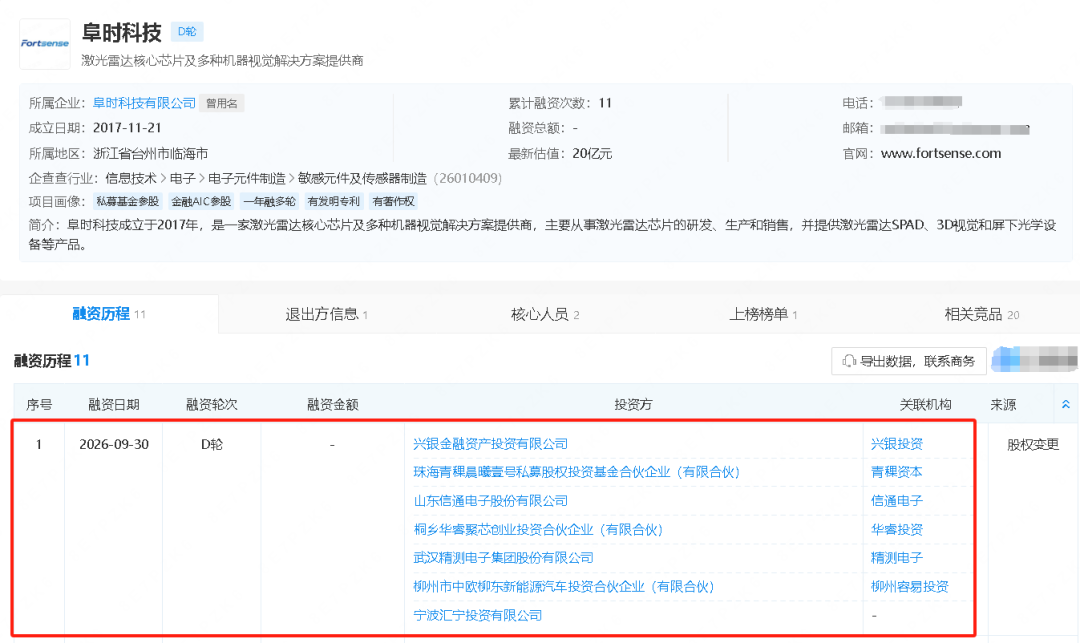Click the 导出数据，联系商务 button
The image size is (1080, 643).
tap(908, 361)
